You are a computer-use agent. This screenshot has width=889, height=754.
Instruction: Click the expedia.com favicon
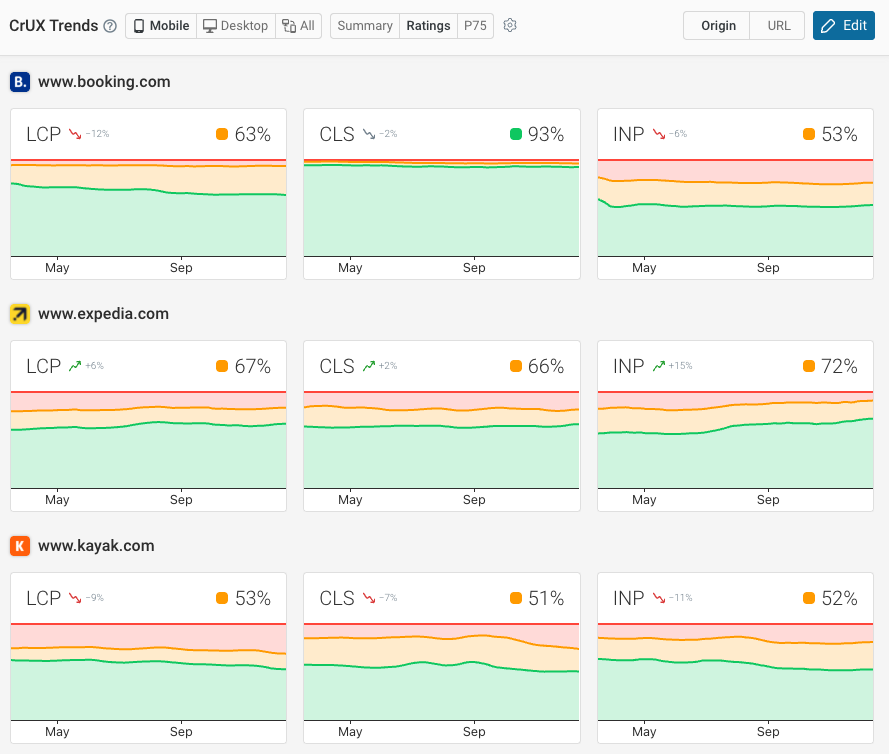click(20, 313)
